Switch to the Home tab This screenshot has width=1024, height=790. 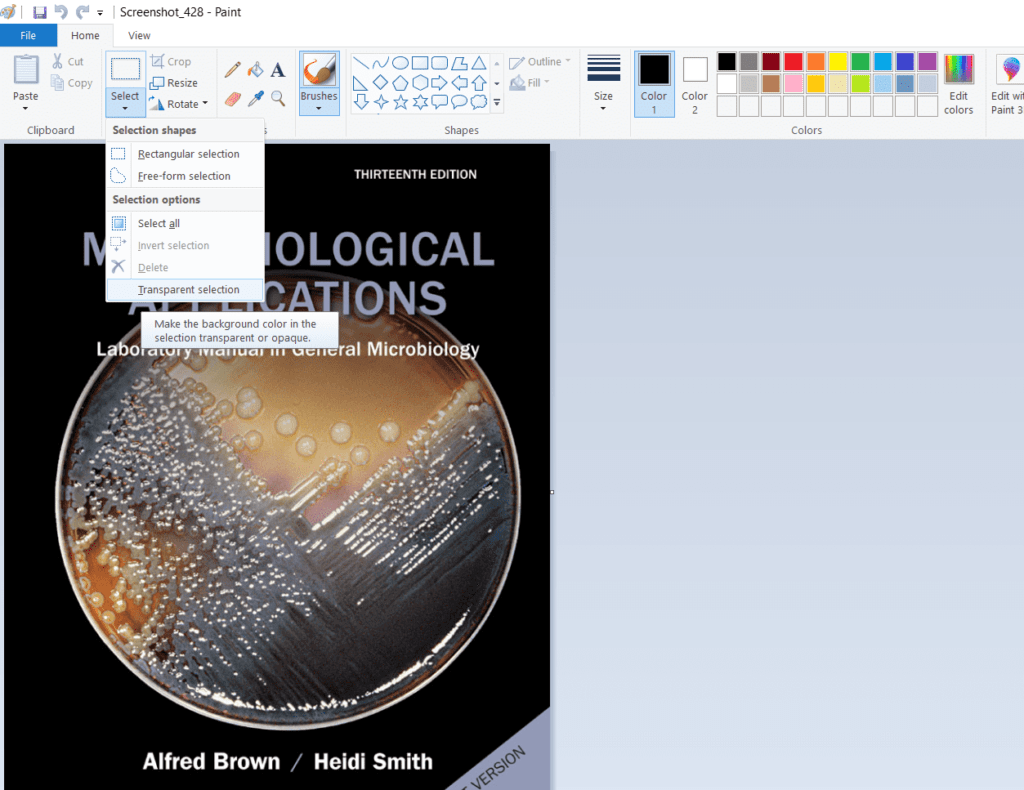pyautogui.click(x=85, y=35)
